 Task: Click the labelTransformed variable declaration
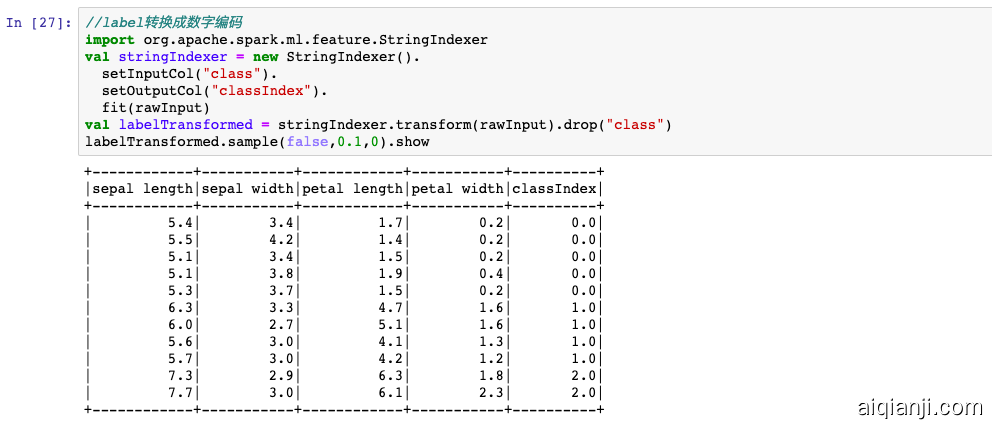[185, 125]
